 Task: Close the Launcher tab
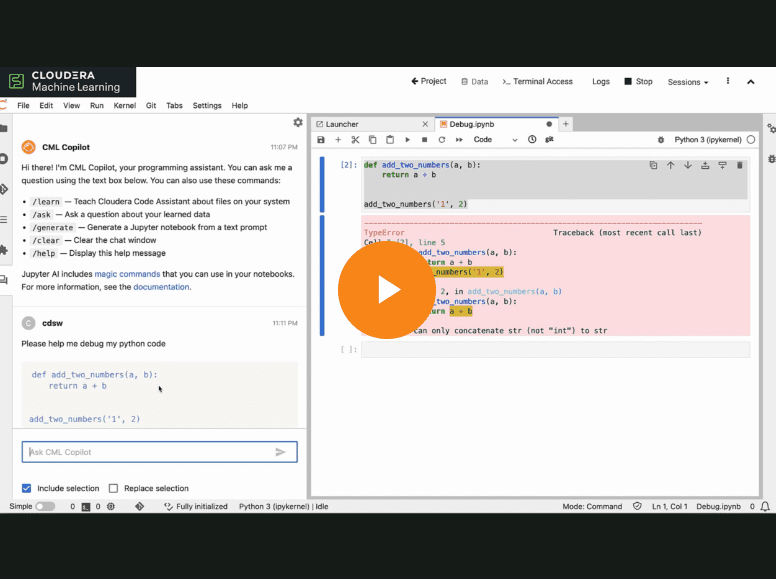(x=425, y=124)
